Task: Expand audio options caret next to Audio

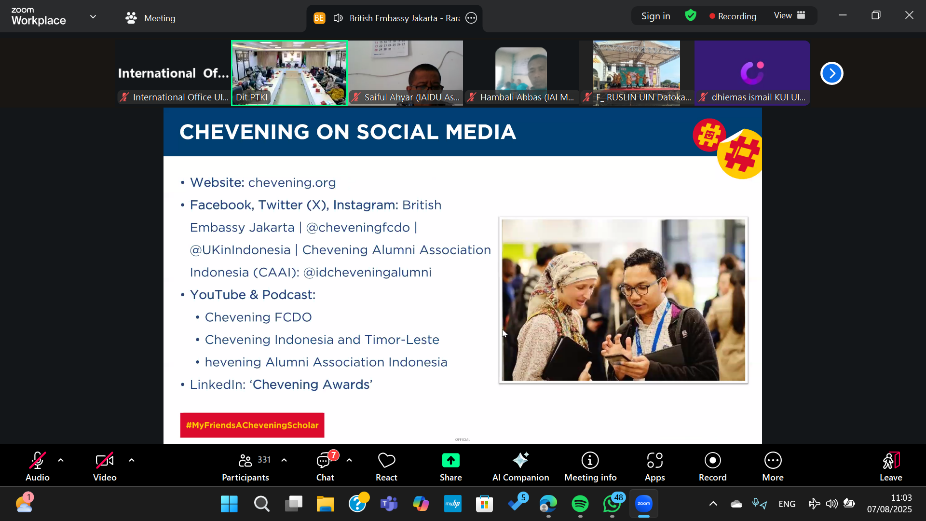Action: coord(60,460)
